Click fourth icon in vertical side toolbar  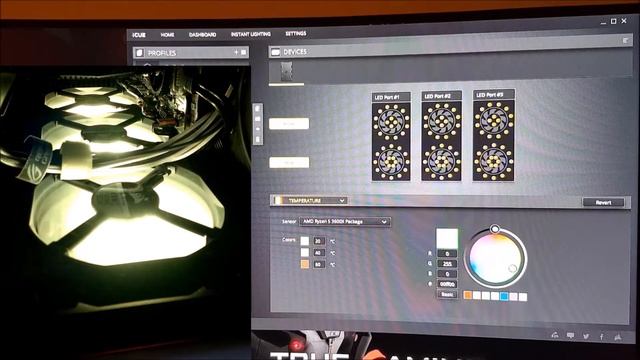(258, 139)
